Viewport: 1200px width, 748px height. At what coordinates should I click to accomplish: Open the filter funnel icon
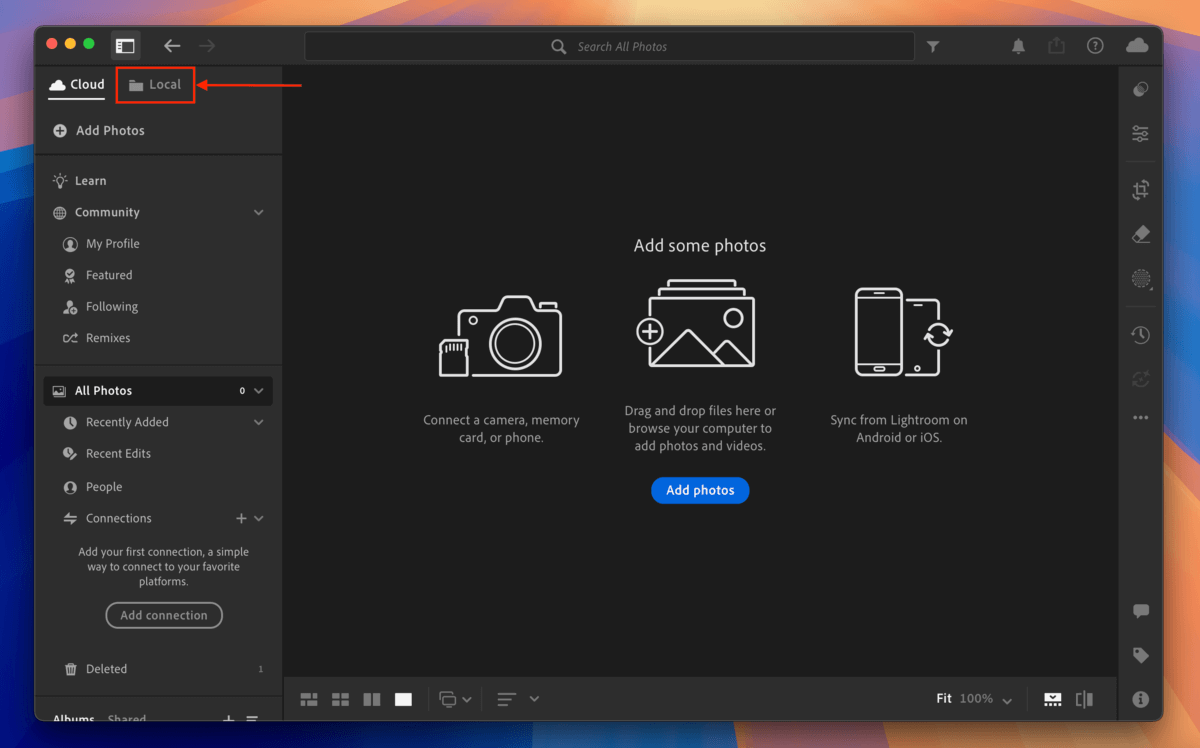(933, 46)
